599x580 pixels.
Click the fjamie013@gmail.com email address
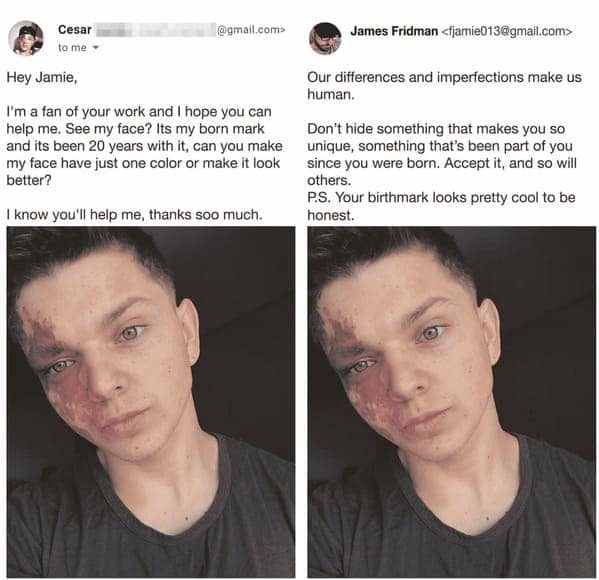coord(507,31)
